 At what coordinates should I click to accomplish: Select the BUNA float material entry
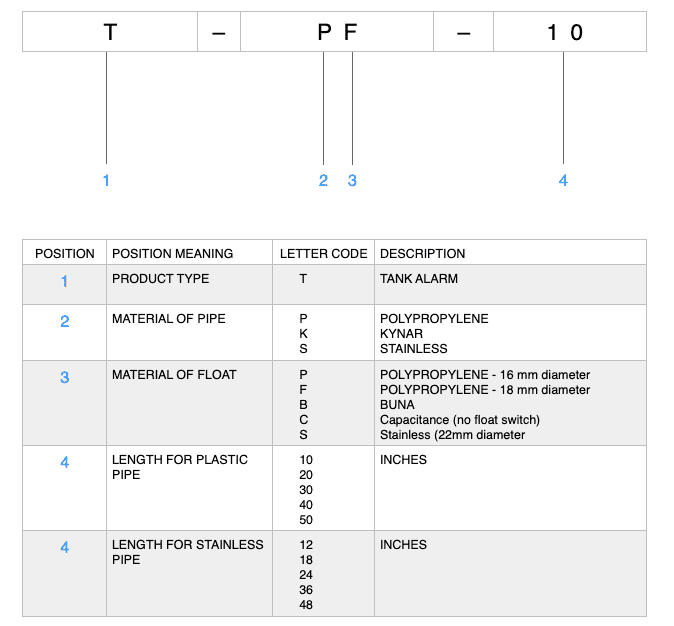[x=397, y=405]
